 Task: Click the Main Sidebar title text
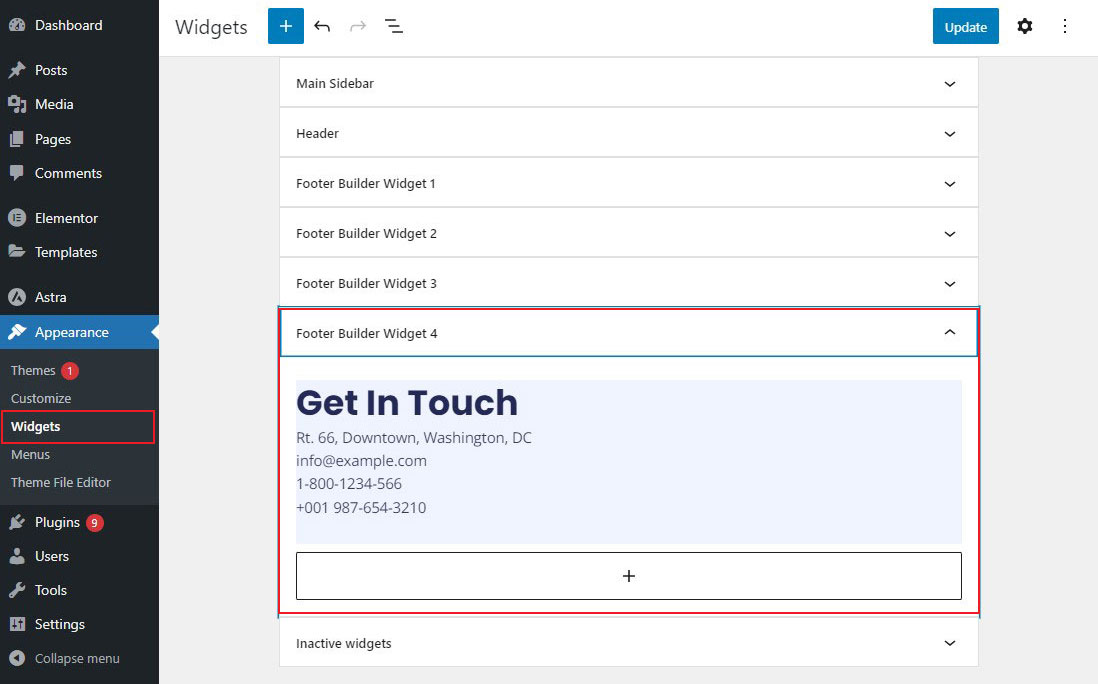pyautogui.click(x=335, y=83)
